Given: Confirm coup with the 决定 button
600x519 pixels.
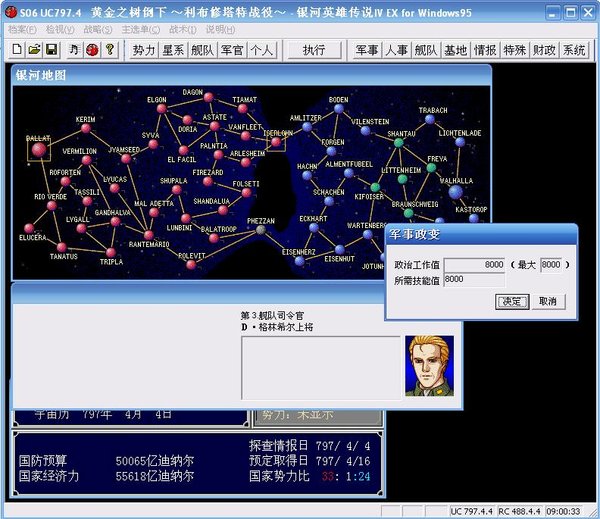Looking at the screenshot, I should 512,302.
